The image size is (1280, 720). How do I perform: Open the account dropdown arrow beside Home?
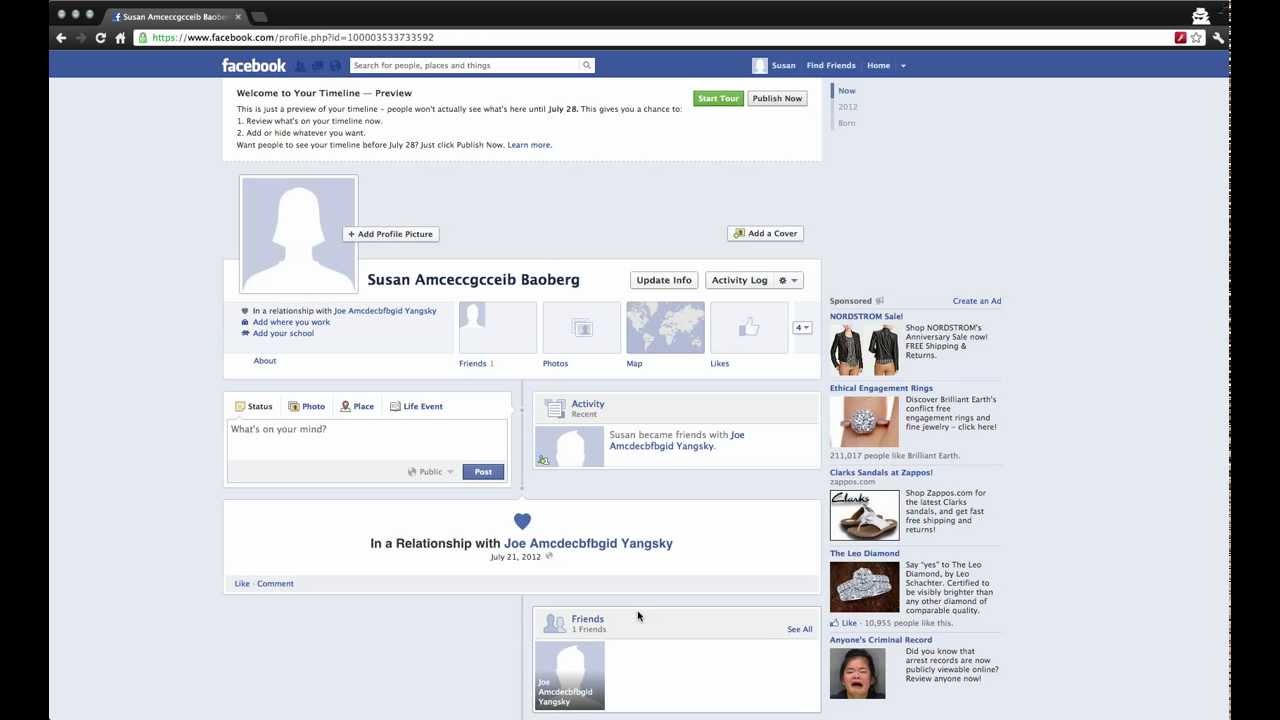[x=903, y=66]
